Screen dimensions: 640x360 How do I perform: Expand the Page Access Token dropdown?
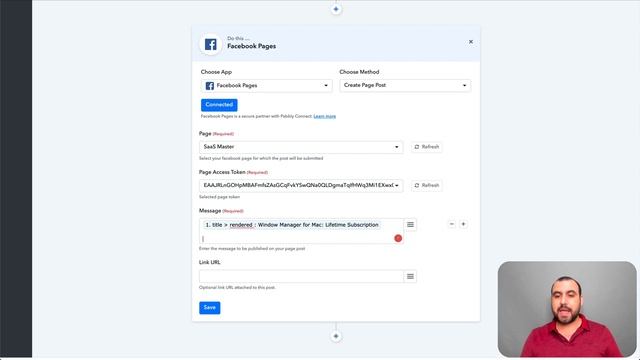[301, 185]
